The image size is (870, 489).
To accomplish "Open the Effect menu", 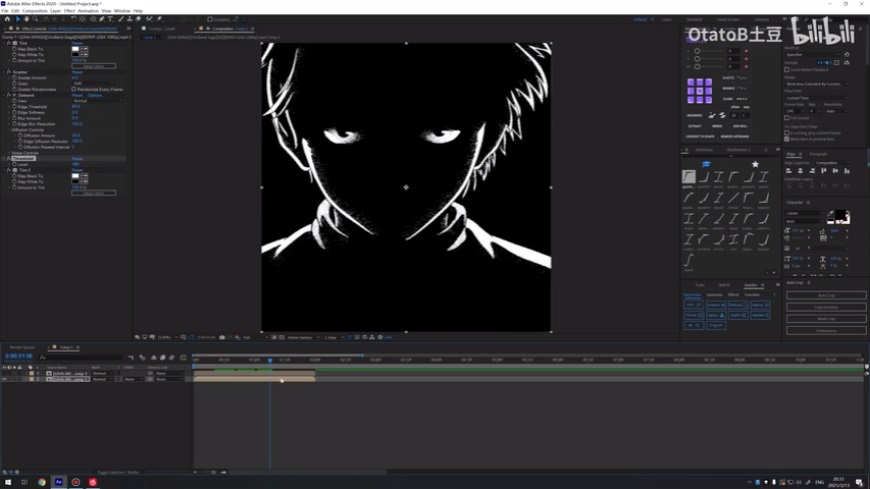I will [69, 11].
